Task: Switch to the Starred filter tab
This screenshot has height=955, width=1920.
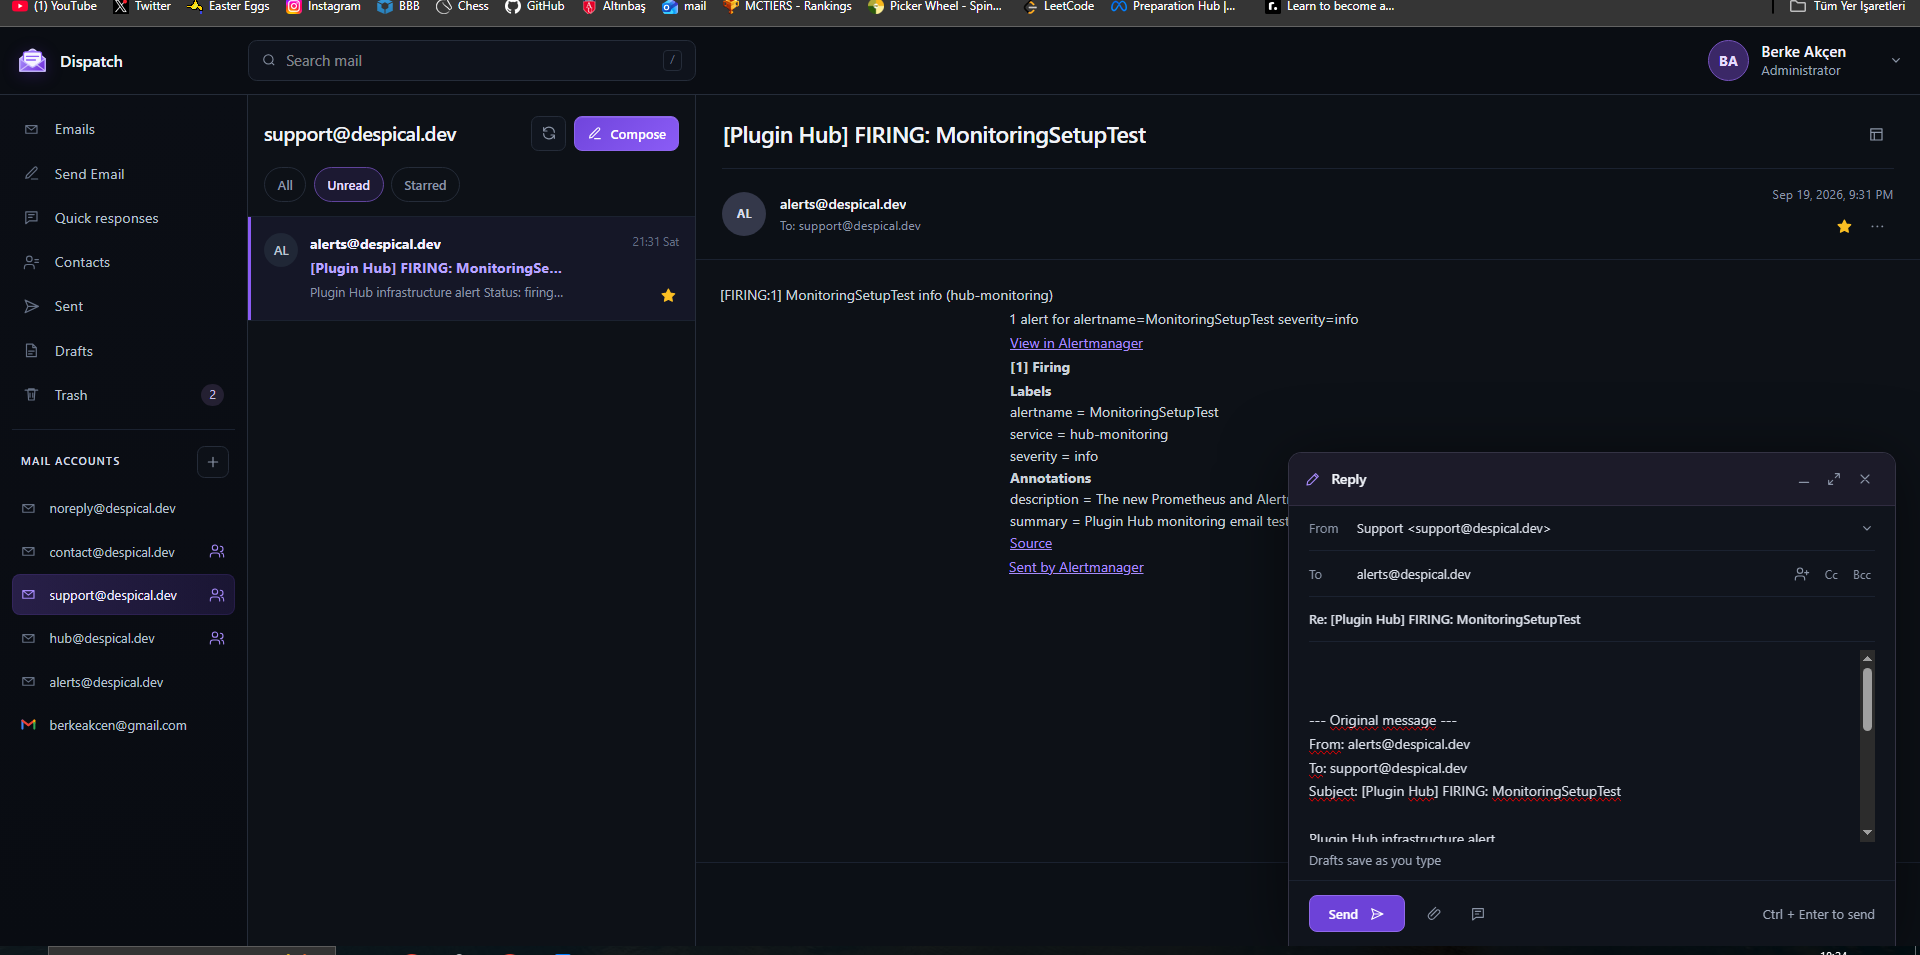Action: 425,185
